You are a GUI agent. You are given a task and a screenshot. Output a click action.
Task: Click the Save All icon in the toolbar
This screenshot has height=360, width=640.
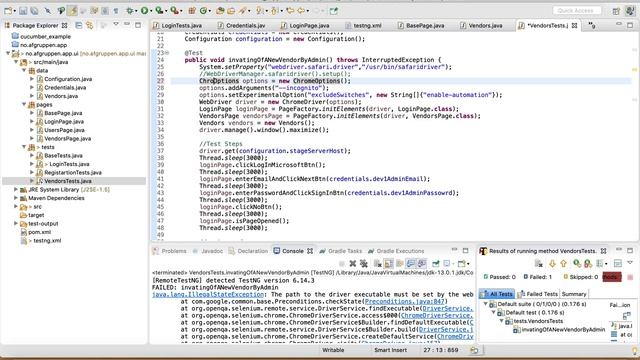(34, 11)
